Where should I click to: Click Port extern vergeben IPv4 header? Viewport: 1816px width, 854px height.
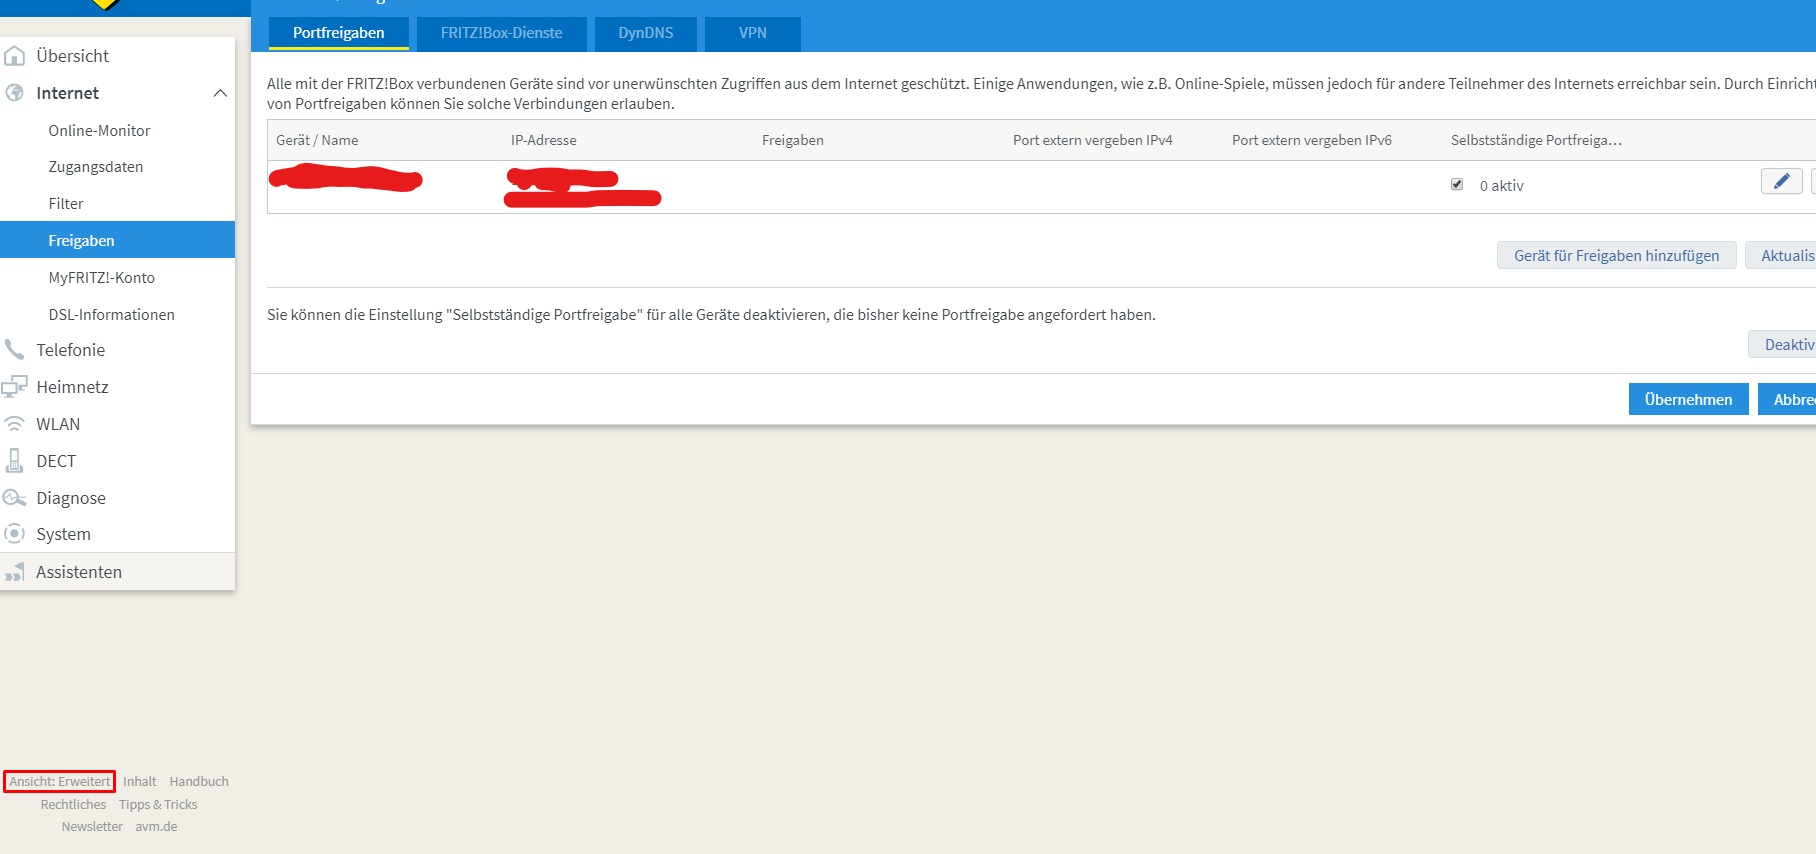1093,140
